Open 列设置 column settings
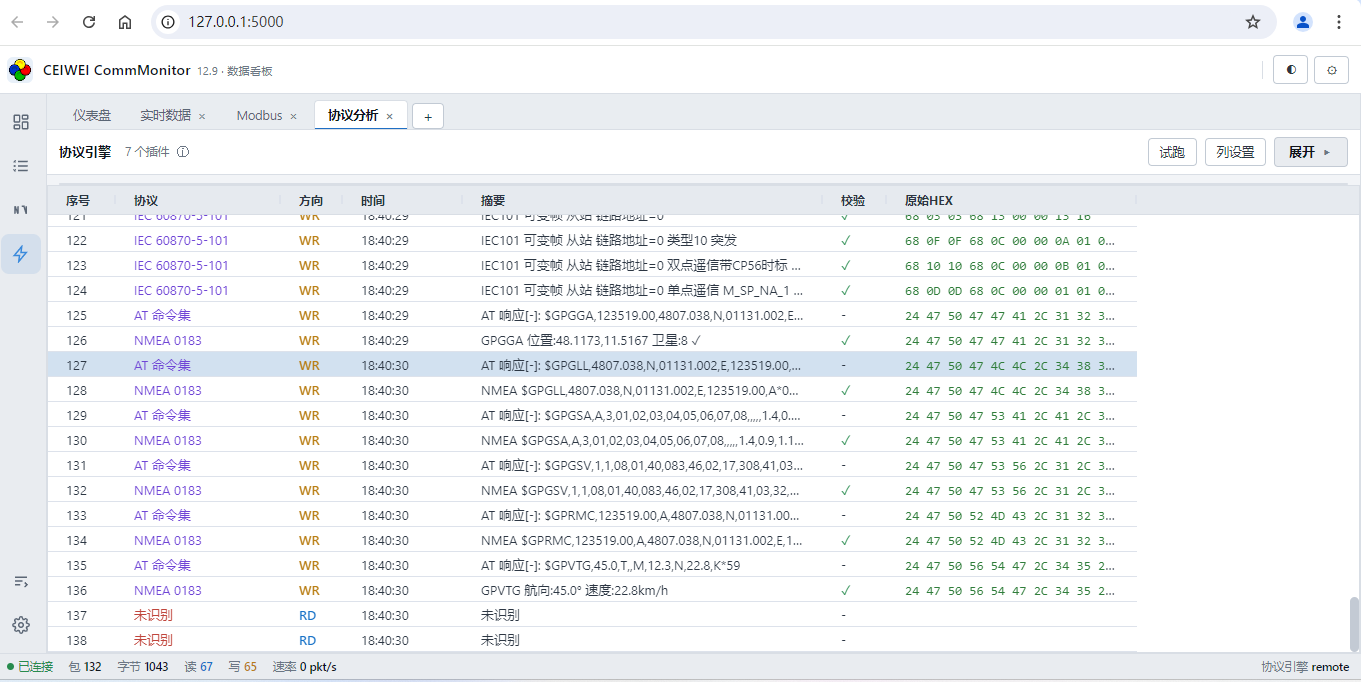Image resolution: width=1361 pixels, height=682 pixels. click(x=1235, y=152)
